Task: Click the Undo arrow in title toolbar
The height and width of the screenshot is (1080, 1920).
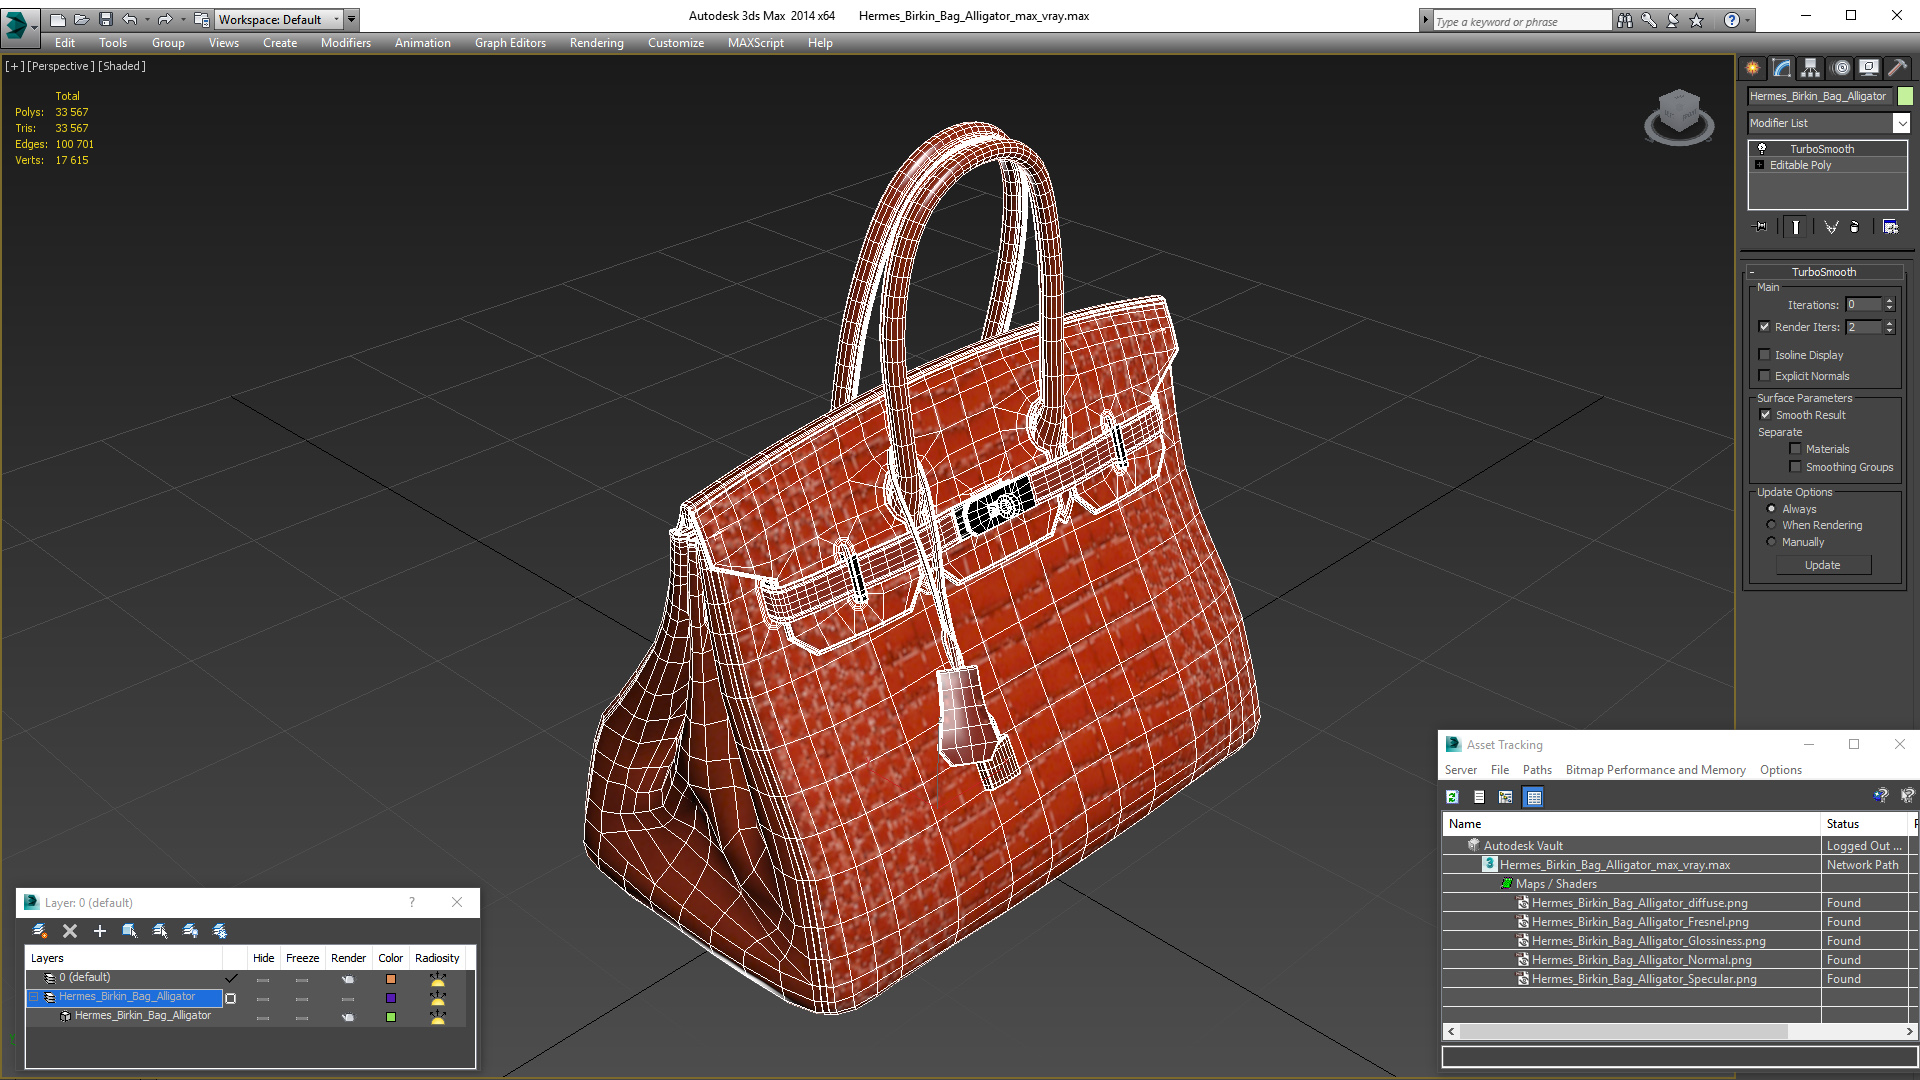Action: [x=130, y=19]
